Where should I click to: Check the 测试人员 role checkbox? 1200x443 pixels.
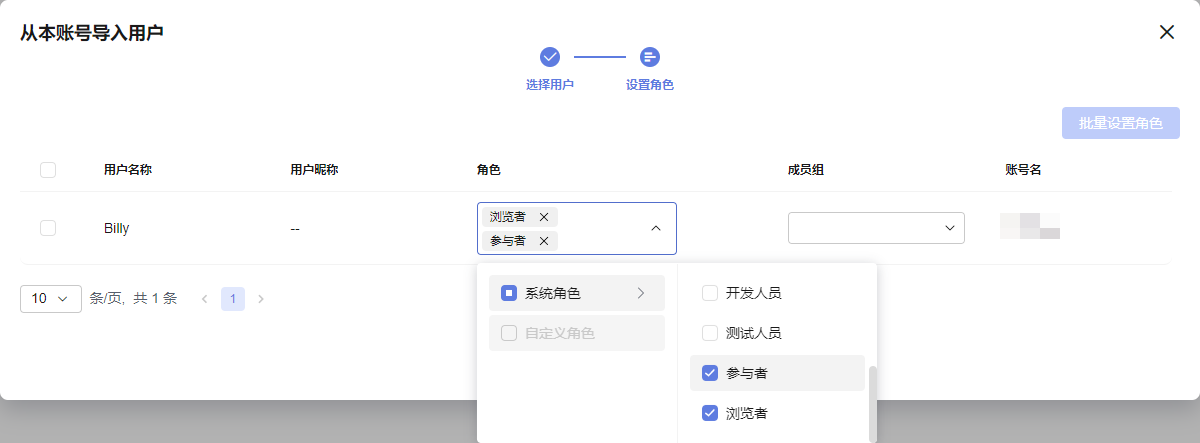(710, 333)
